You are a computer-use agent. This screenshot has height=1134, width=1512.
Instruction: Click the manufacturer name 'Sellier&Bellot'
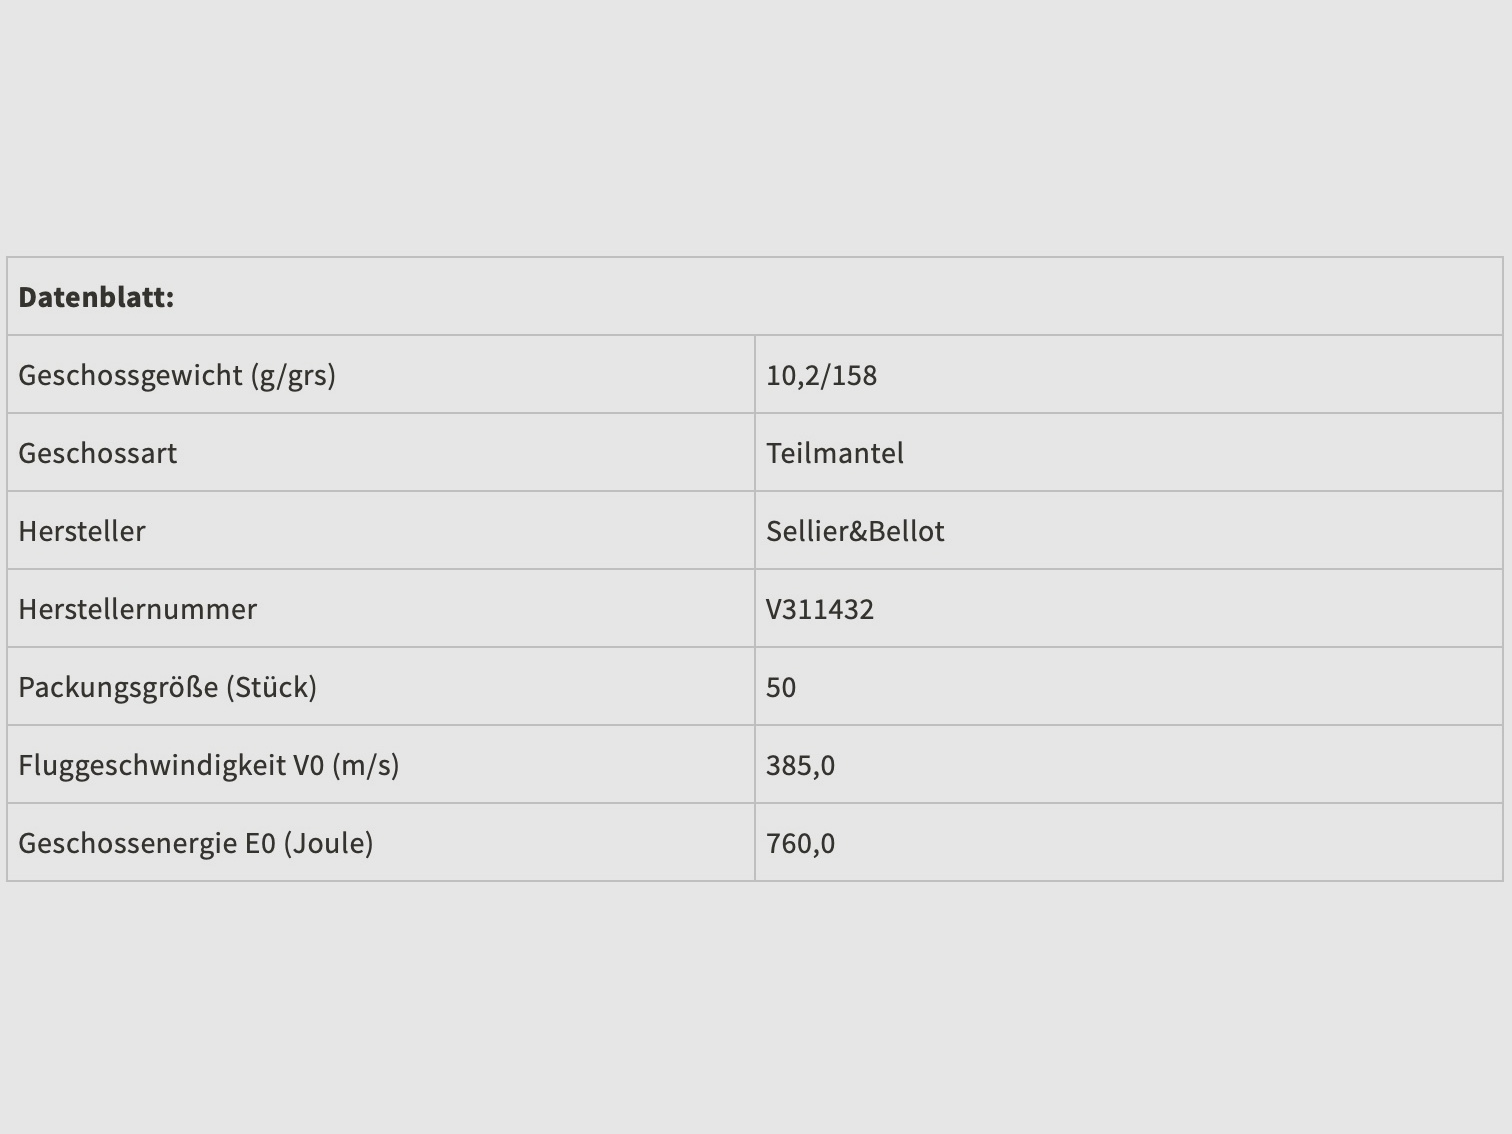(x=855, y=531)
